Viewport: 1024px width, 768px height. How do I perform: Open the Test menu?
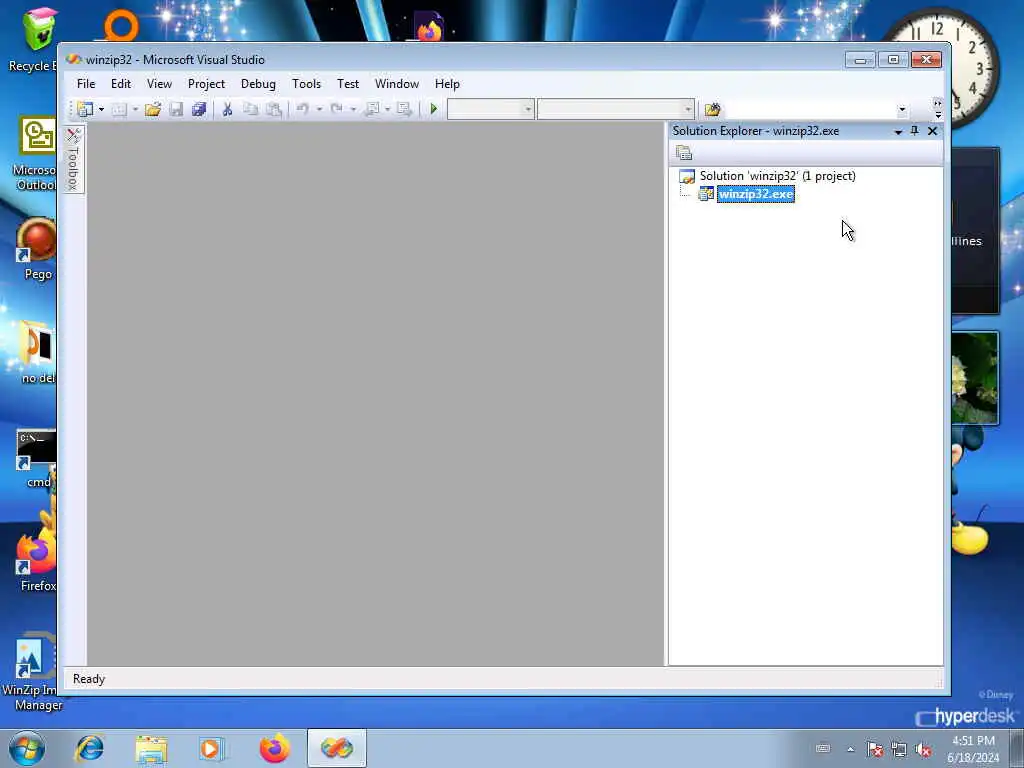click(348, 84)
